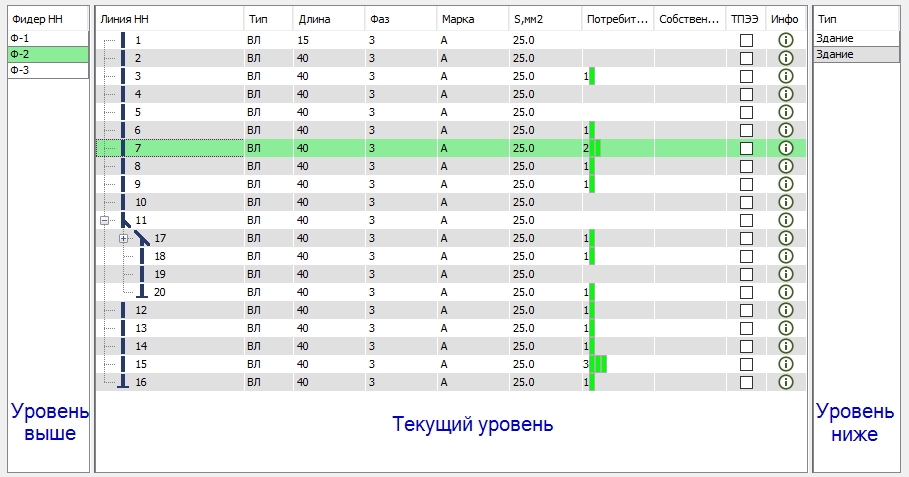Click the Тип header in lower-level panel
The width and height of the screenshot is (909, 477).
point(856,19)
